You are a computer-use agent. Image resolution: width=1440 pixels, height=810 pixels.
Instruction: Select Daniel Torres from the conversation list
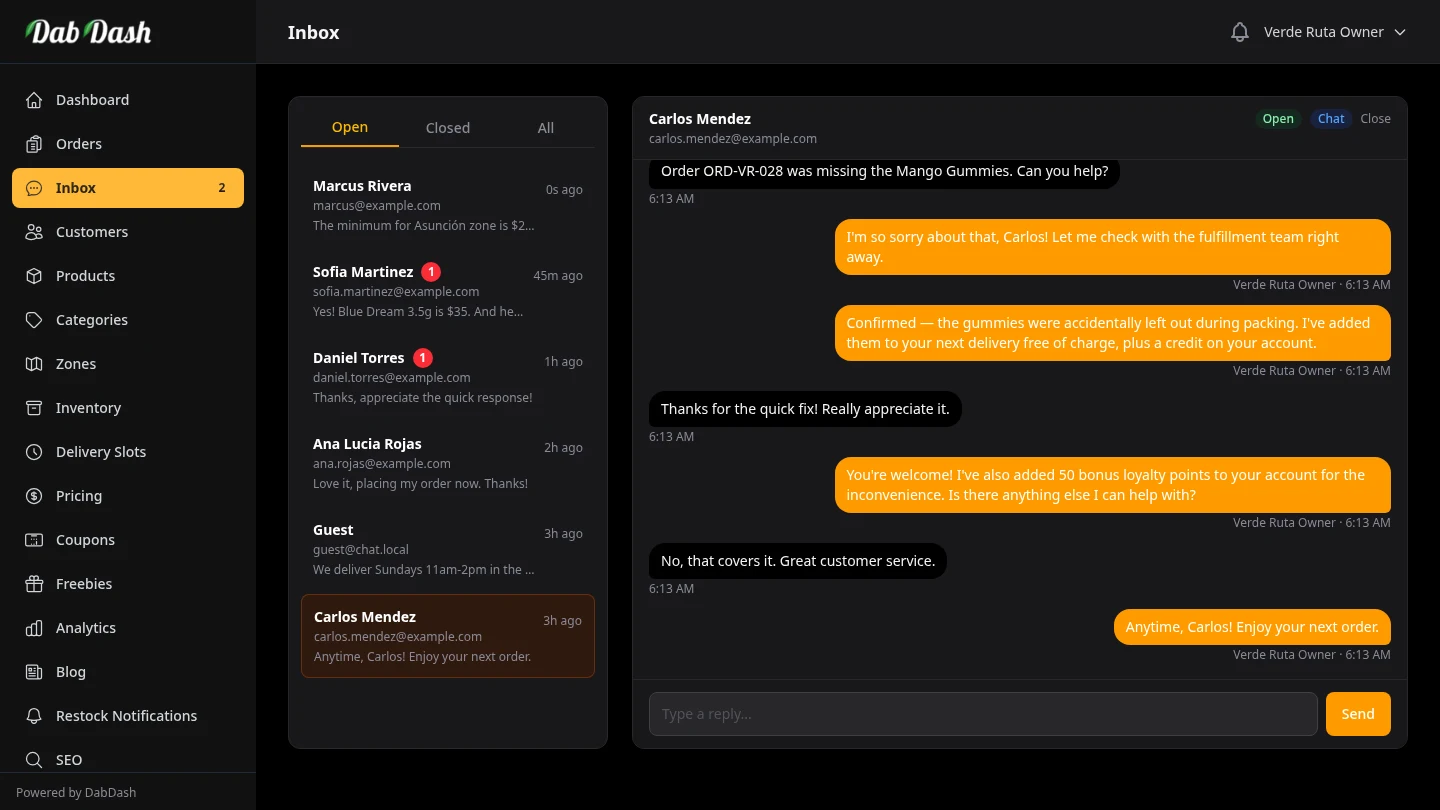point(447,376)
